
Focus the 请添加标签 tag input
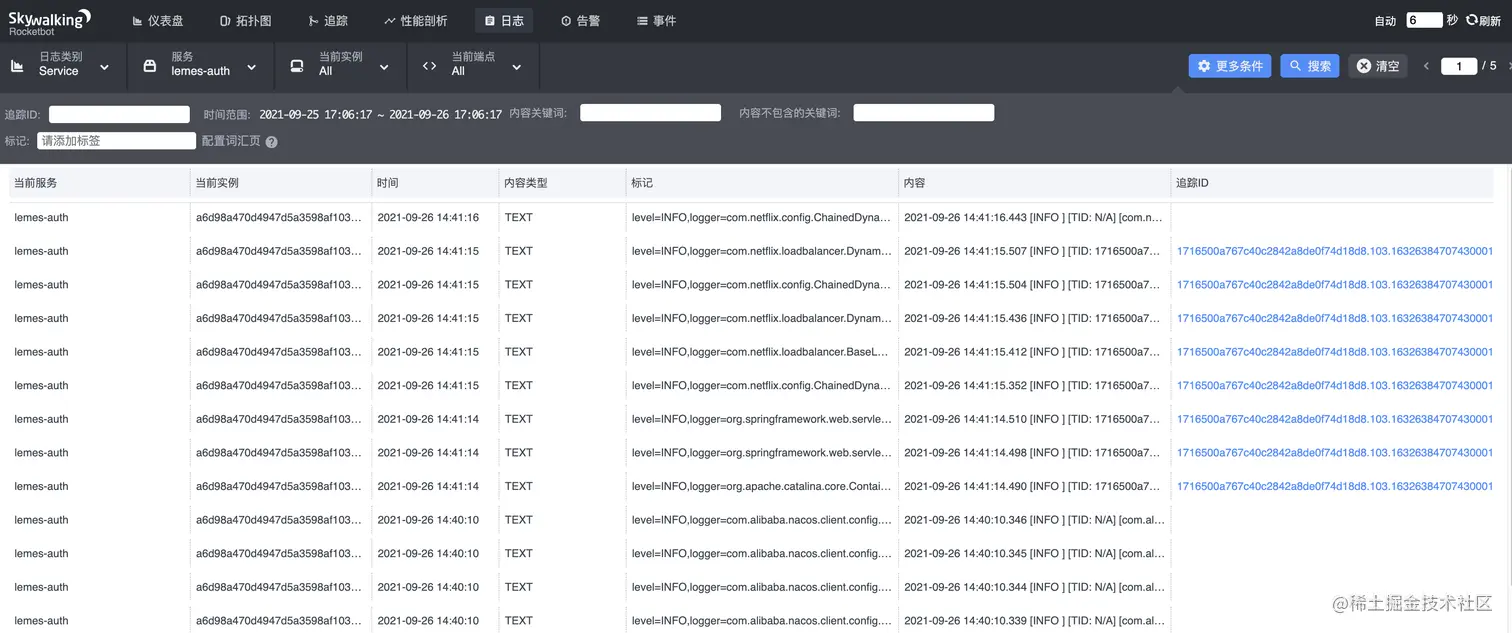click(x=116, y=141)
